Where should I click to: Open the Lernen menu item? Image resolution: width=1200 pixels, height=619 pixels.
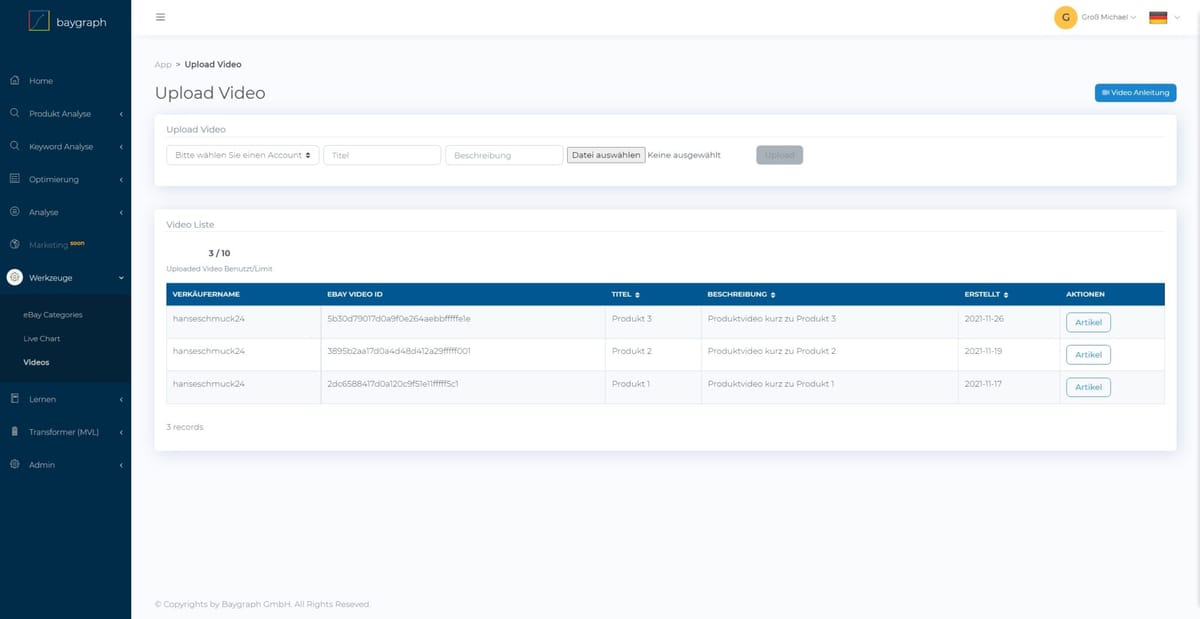[x=42, y=399]
